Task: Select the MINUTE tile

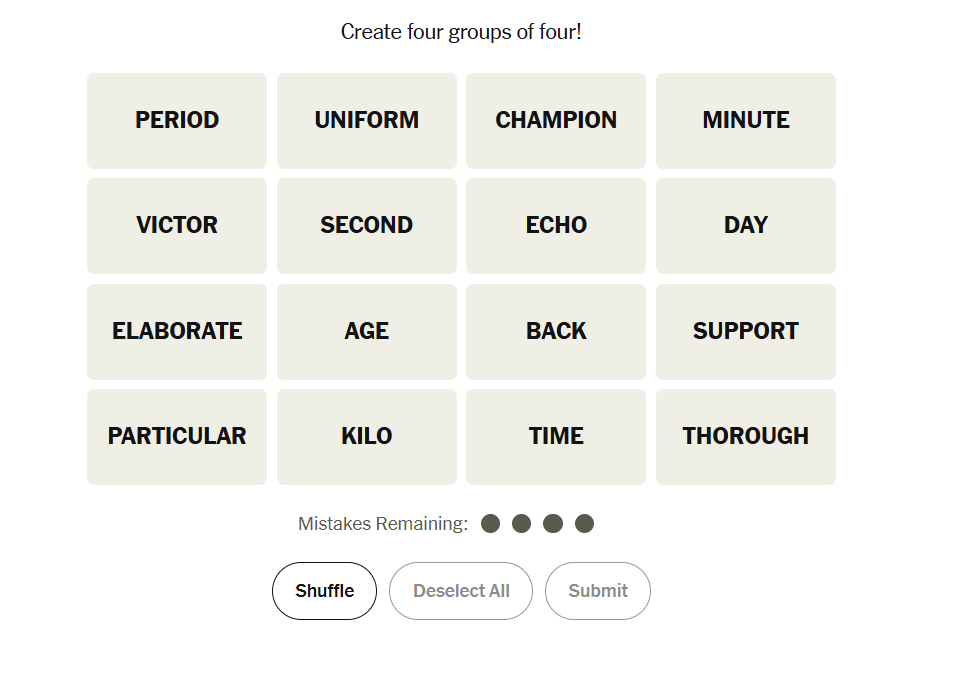Action: 745,120
